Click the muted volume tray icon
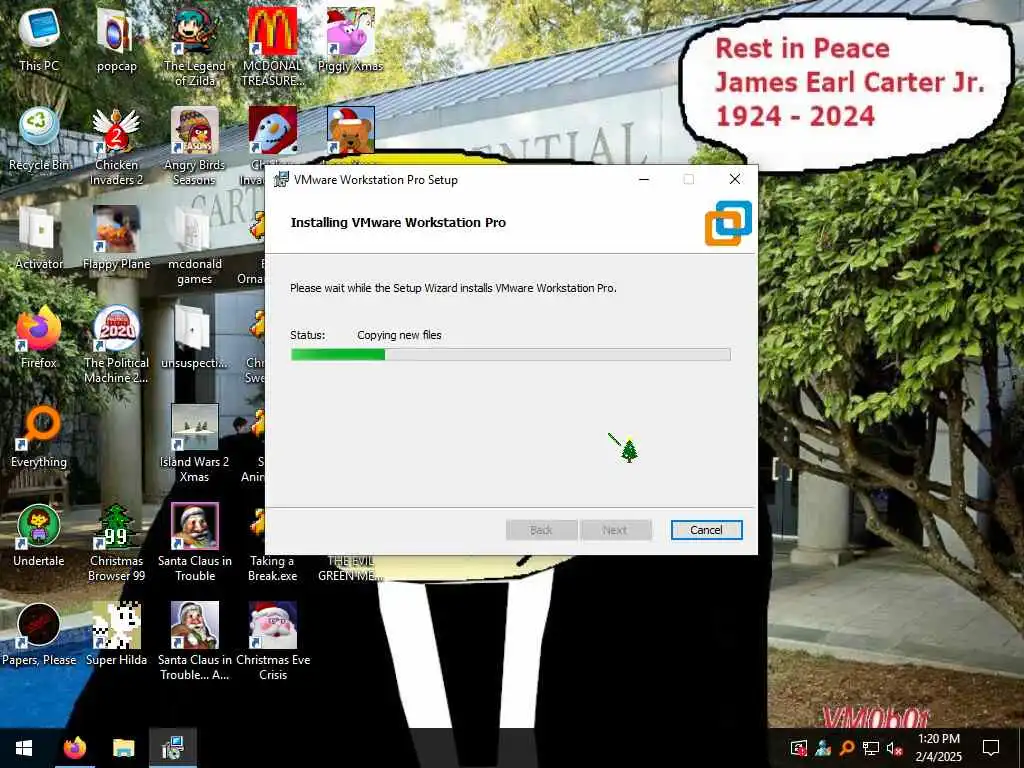 894,748
